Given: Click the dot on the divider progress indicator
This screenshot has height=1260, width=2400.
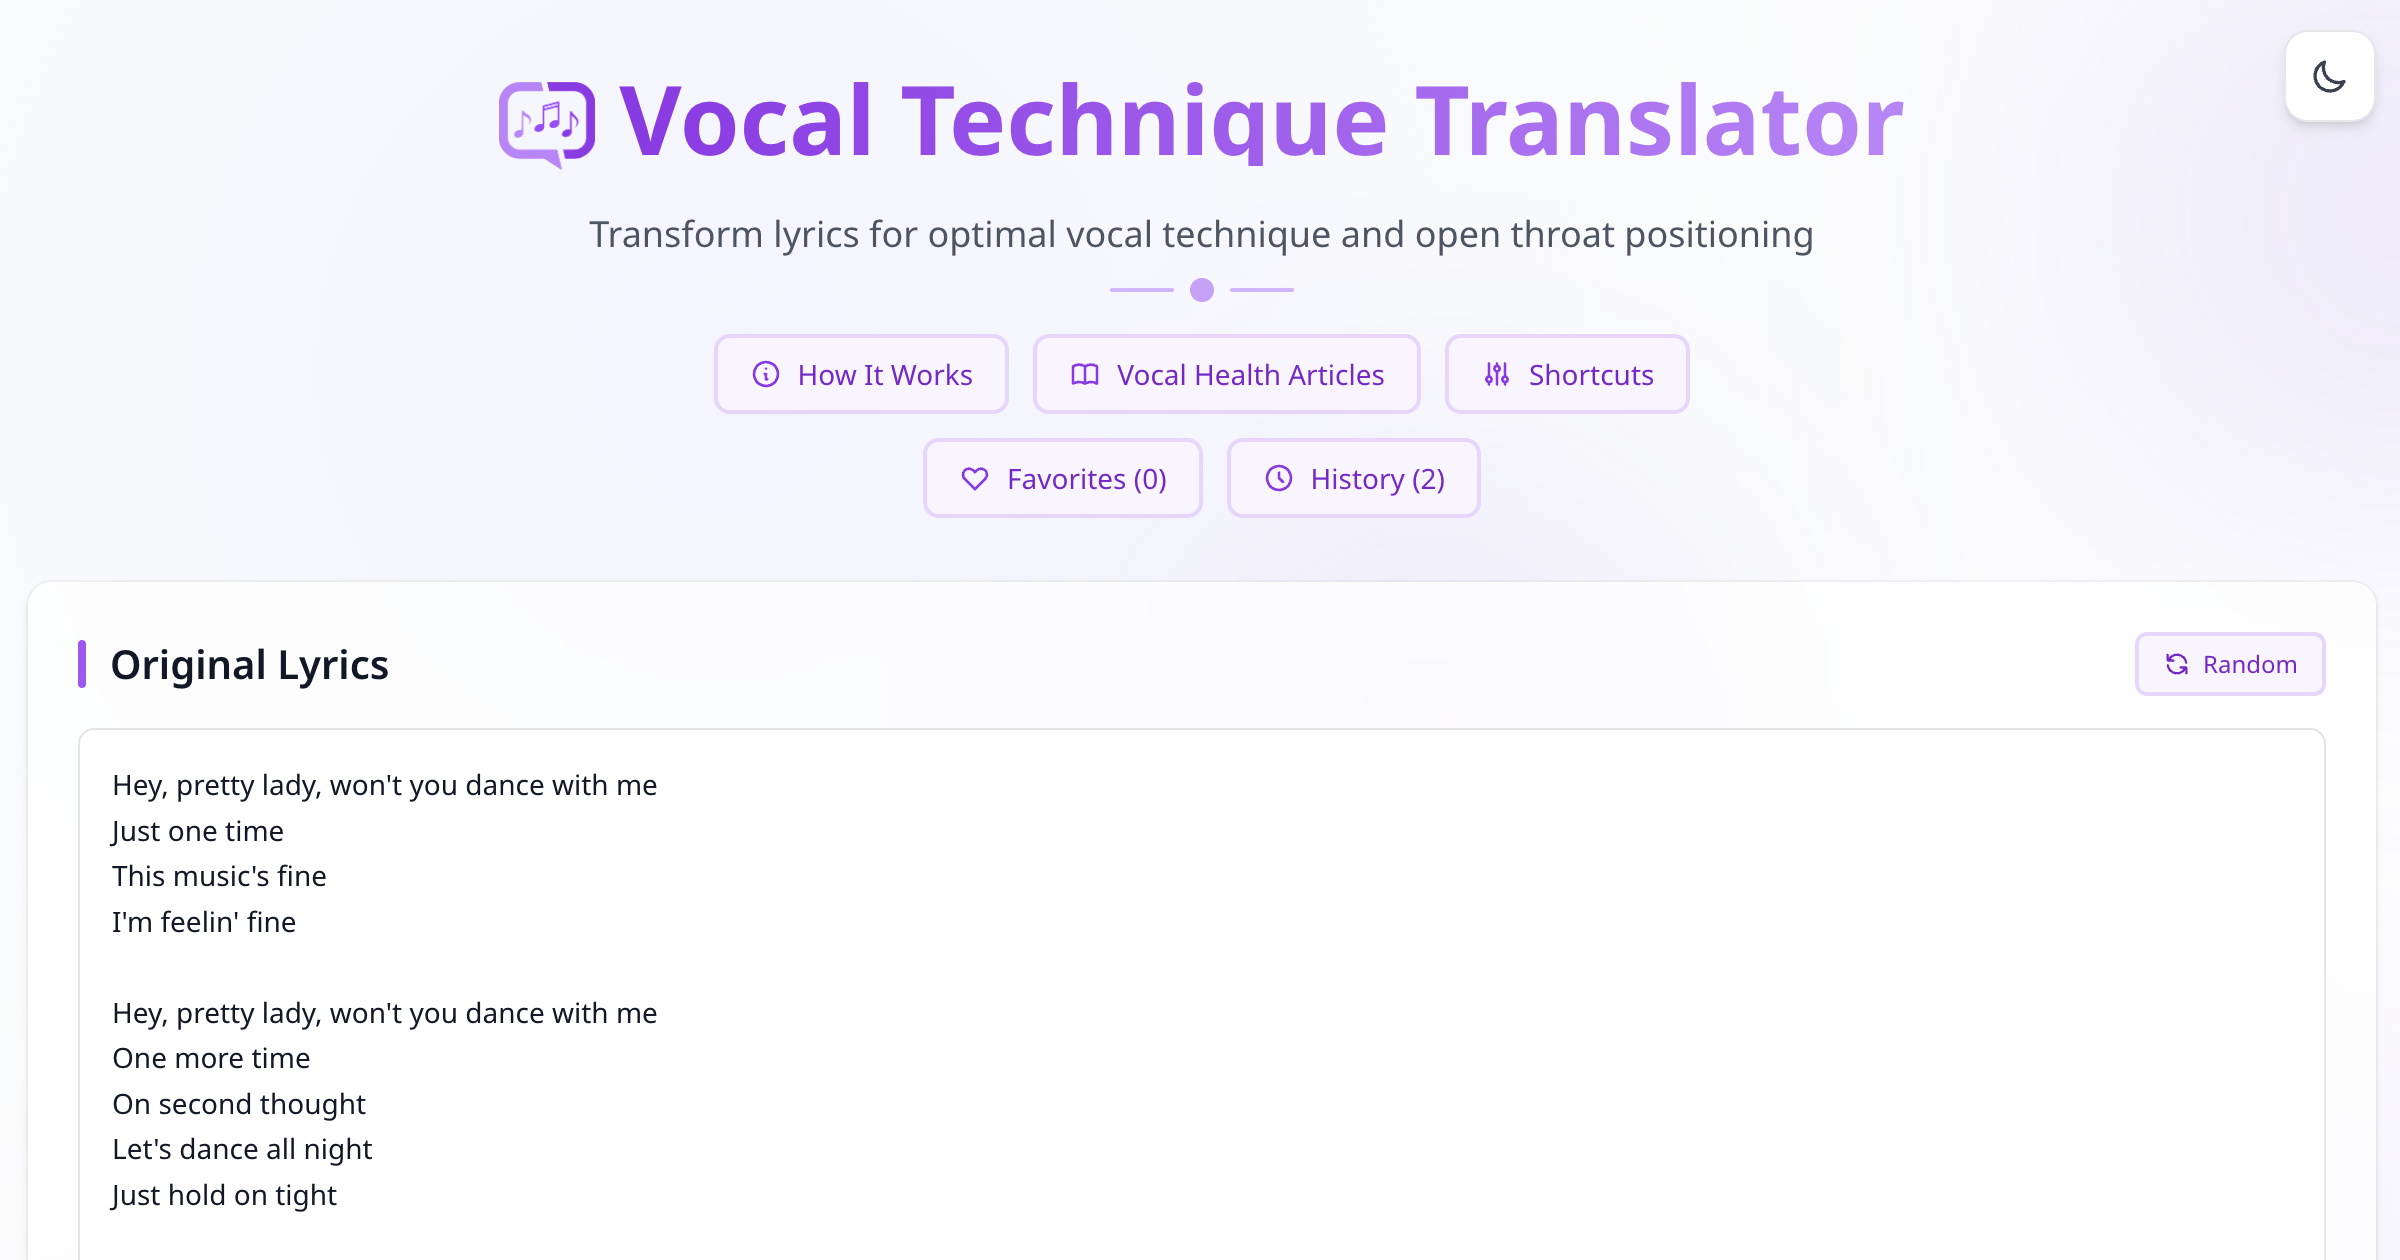Looking at the screenshot, I should pyautogui.click(x=1201, y=290).
